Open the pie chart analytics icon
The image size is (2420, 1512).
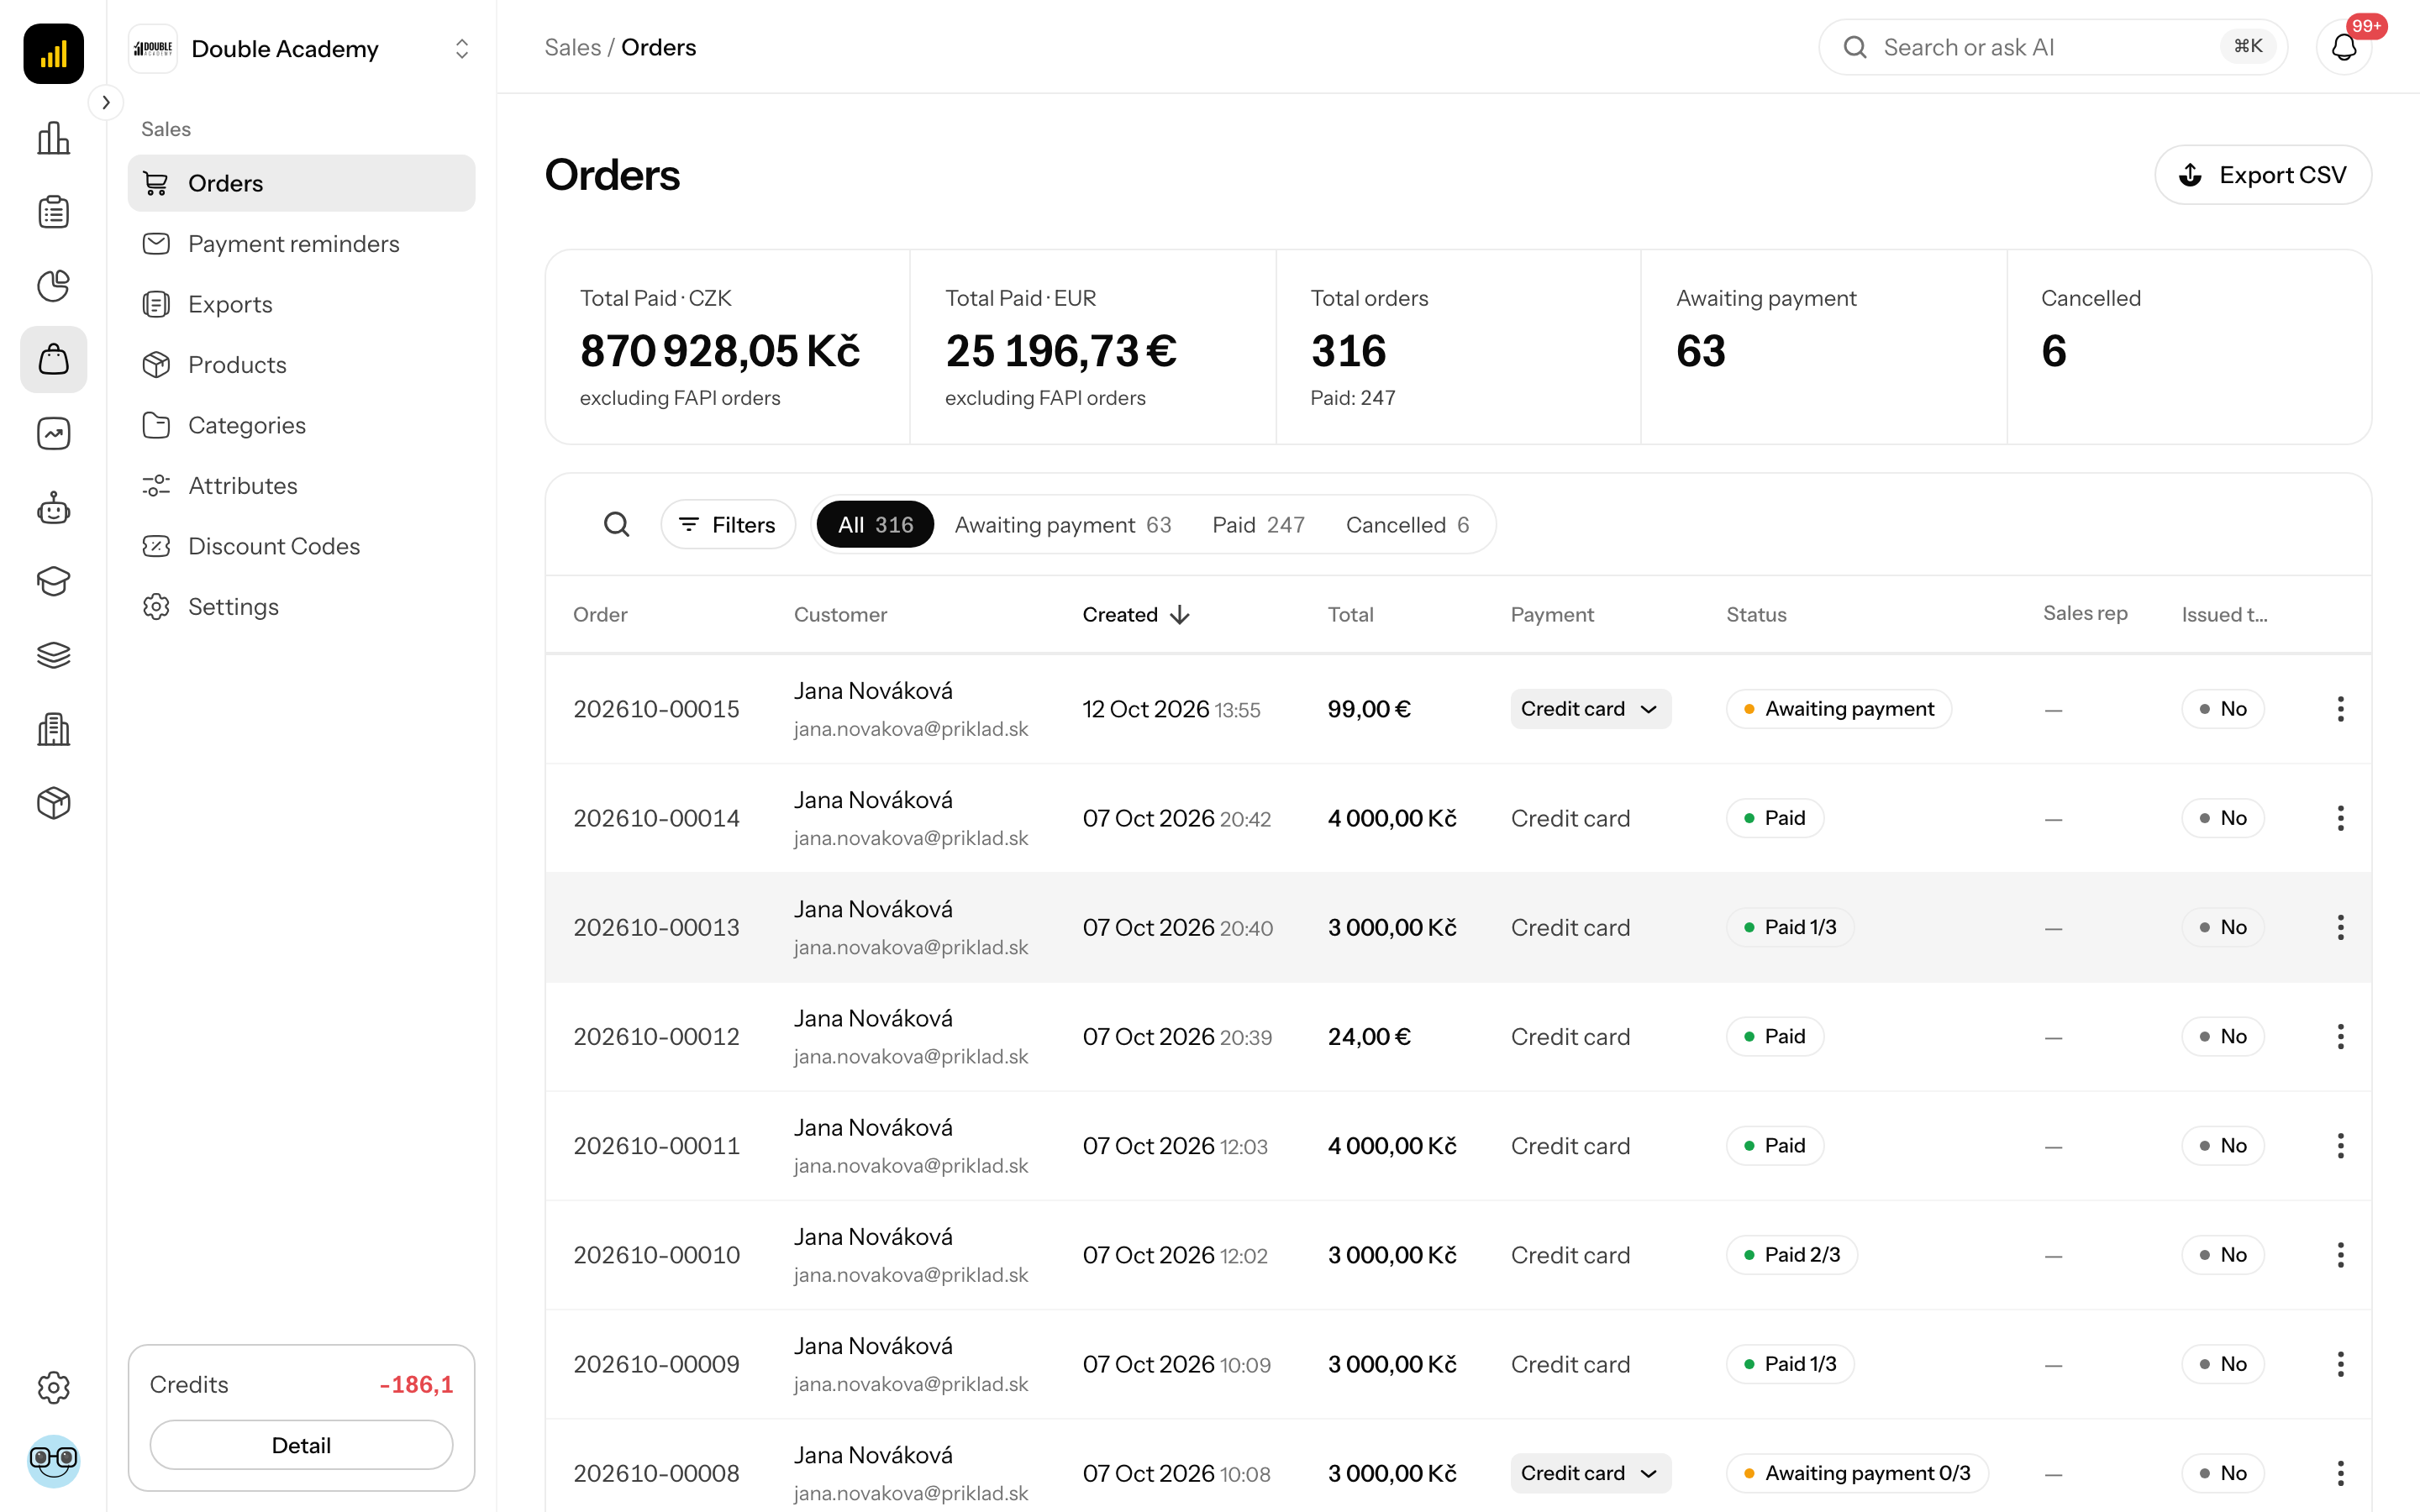[x=53, y=286]
